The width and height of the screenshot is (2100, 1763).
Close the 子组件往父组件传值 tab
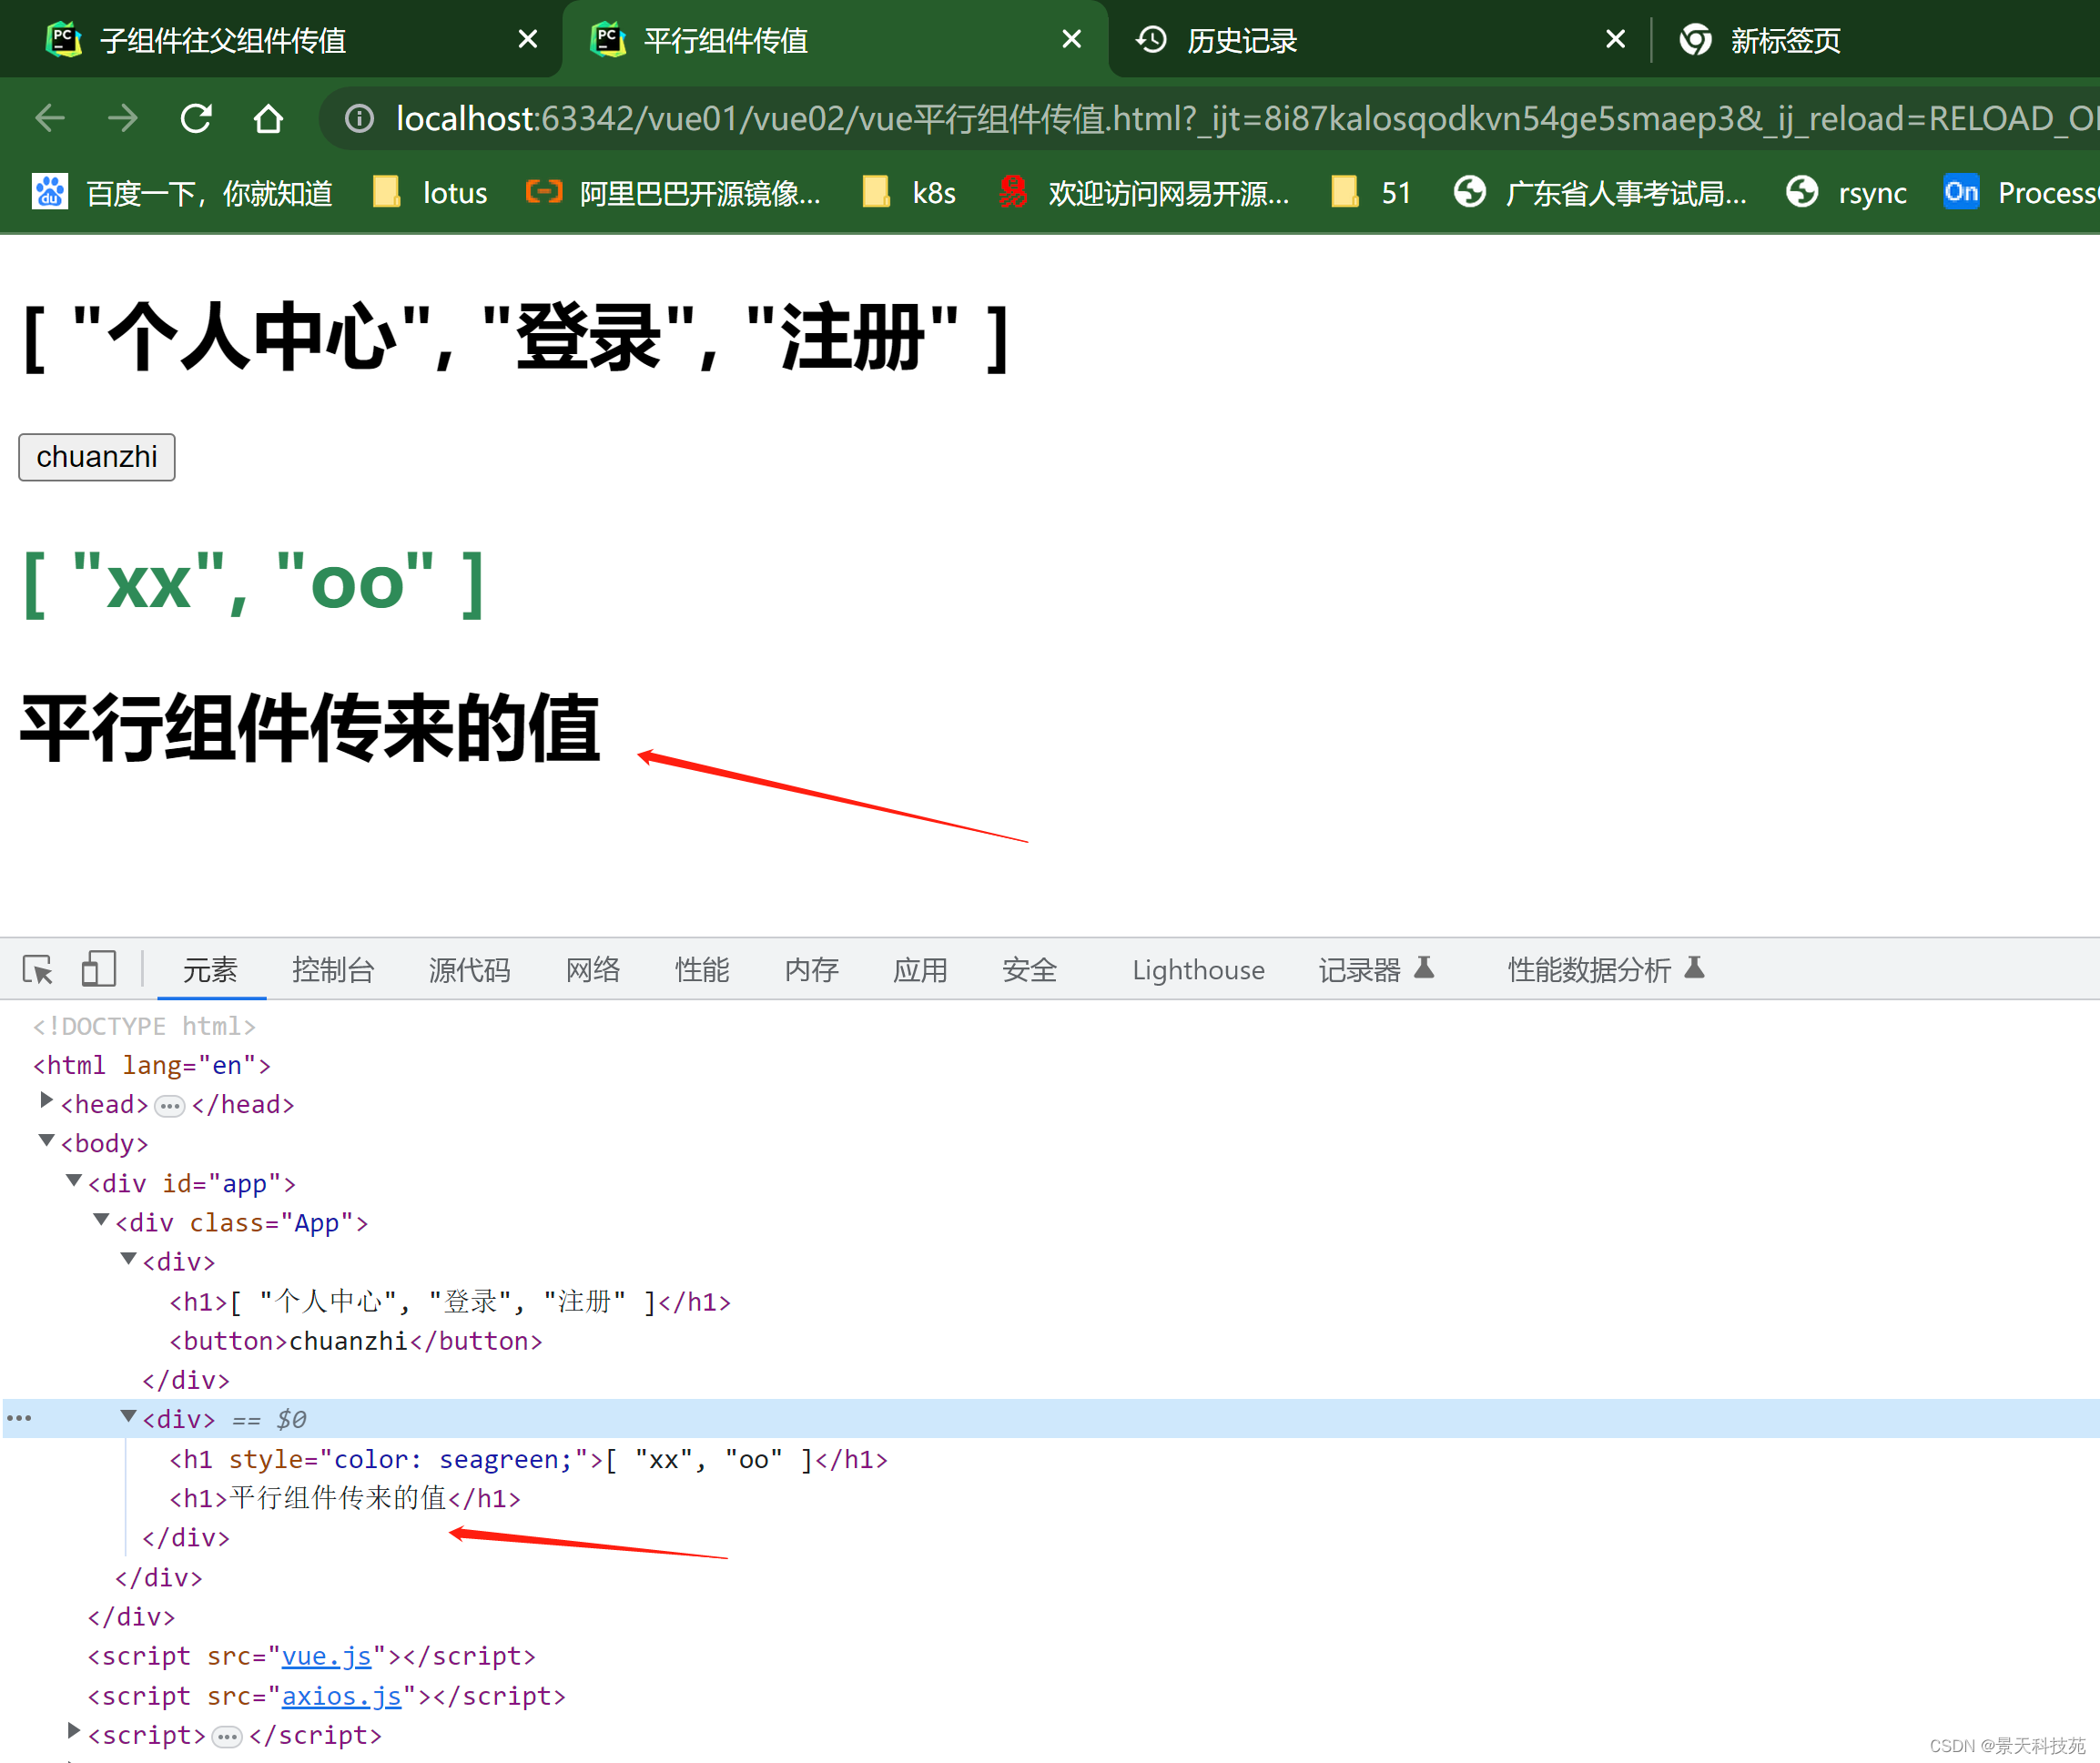click(x=528, y=39)
